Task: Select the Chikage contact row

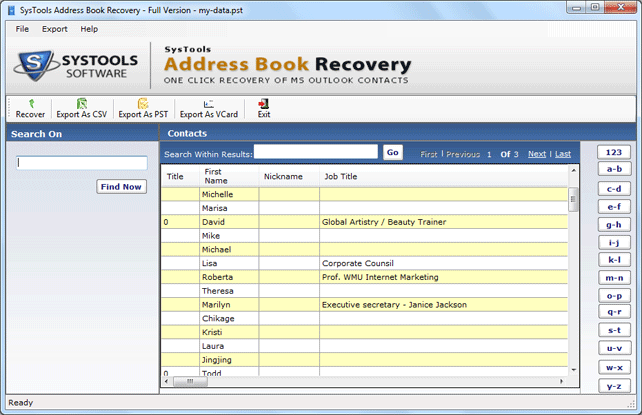Action: 364,318
